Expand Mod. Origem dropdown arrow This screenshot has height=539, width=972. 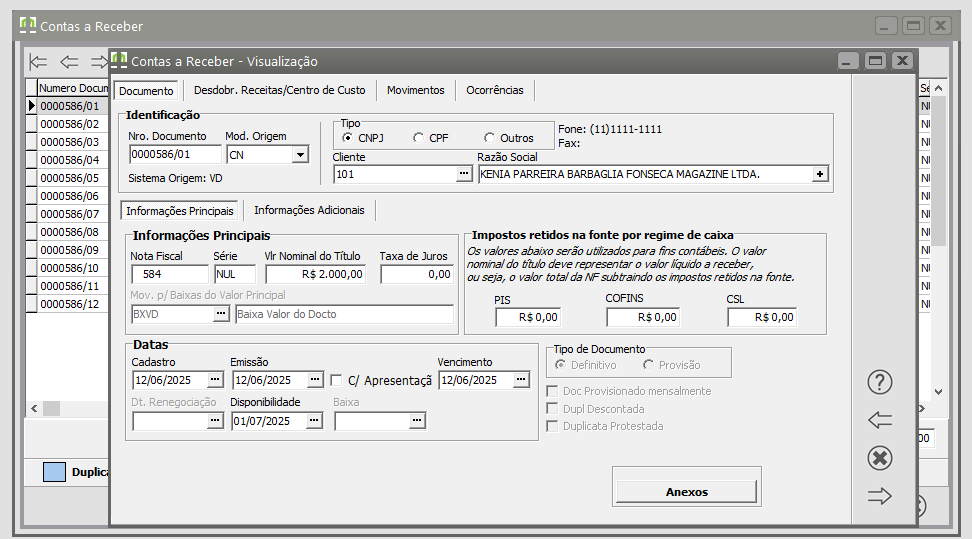click(x=300, y=154)
